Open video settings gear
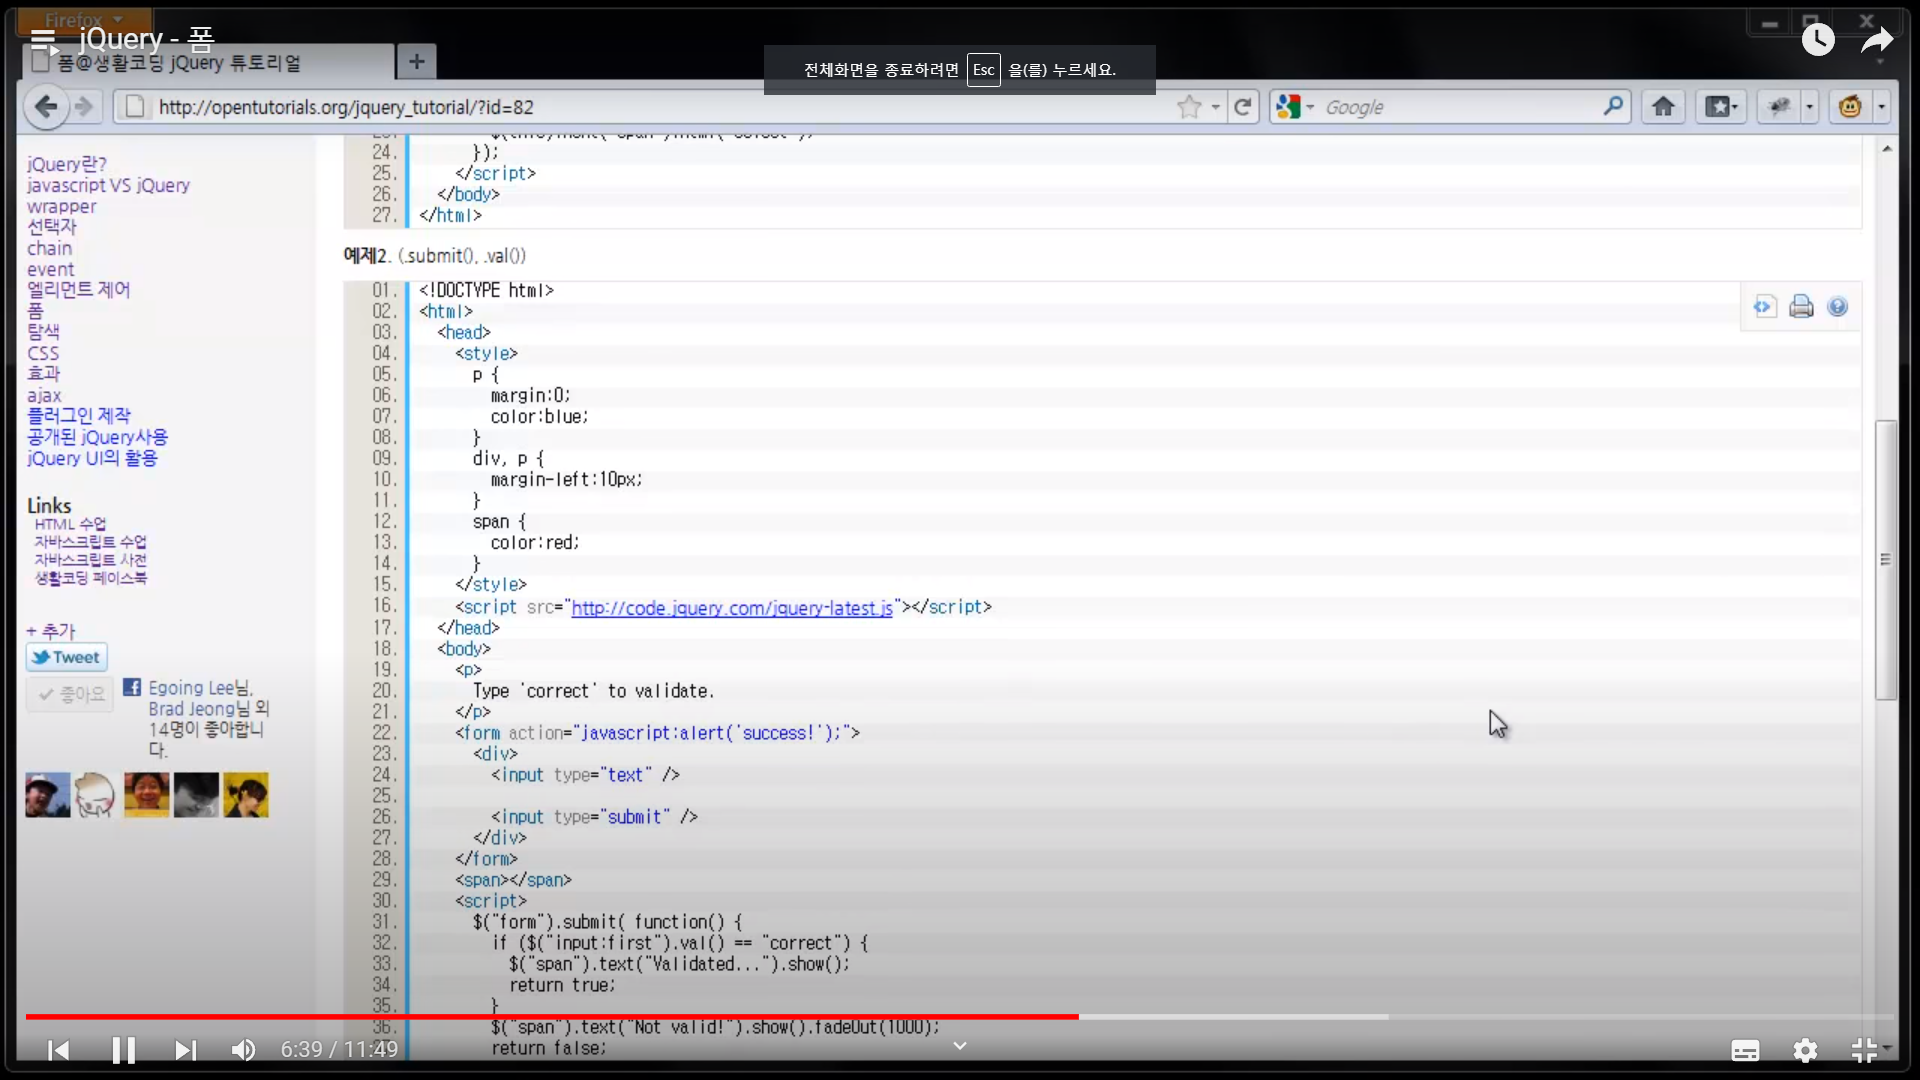1920x1080 pixels. pyautogui.click(x=1805, y=1050)
